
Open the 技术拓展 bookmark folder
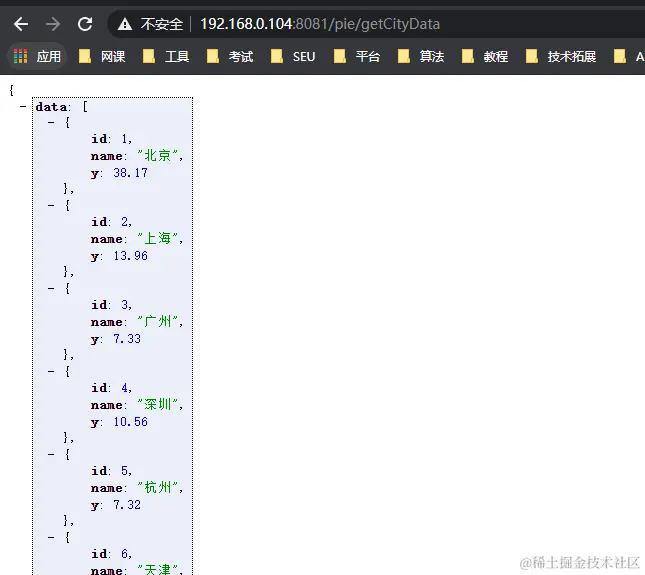tap(561, 56)
